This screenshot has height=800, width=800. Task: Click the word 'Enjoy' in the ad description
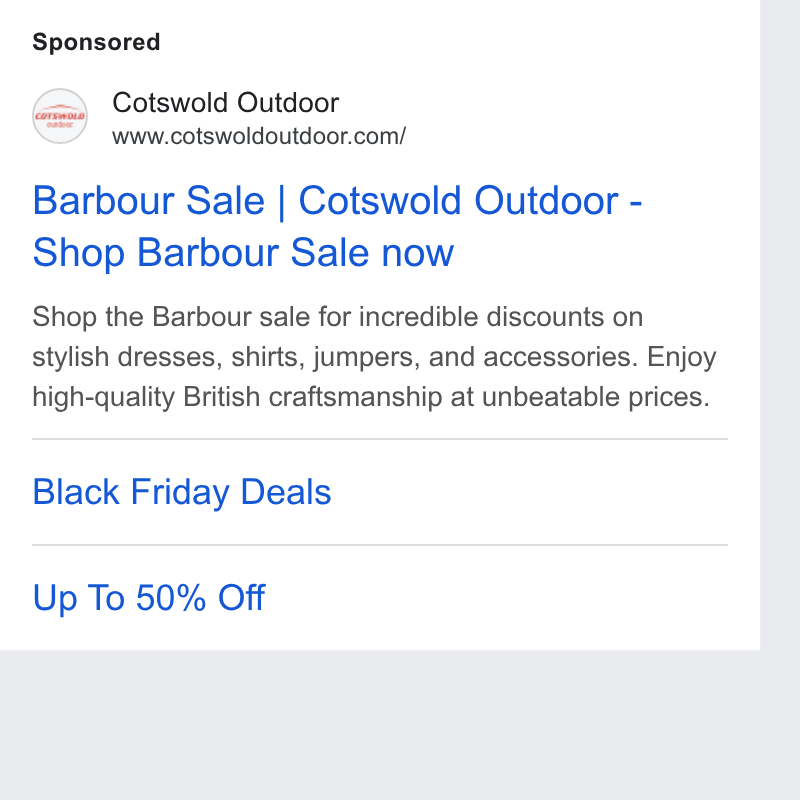click(682, 357)
